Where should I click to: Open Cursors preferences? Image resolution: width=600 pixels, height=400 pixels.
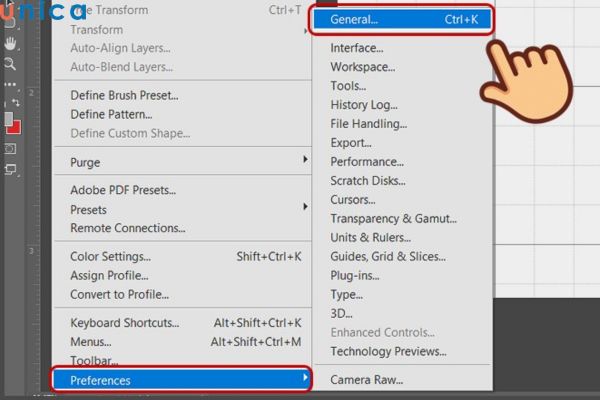(402, 200)
